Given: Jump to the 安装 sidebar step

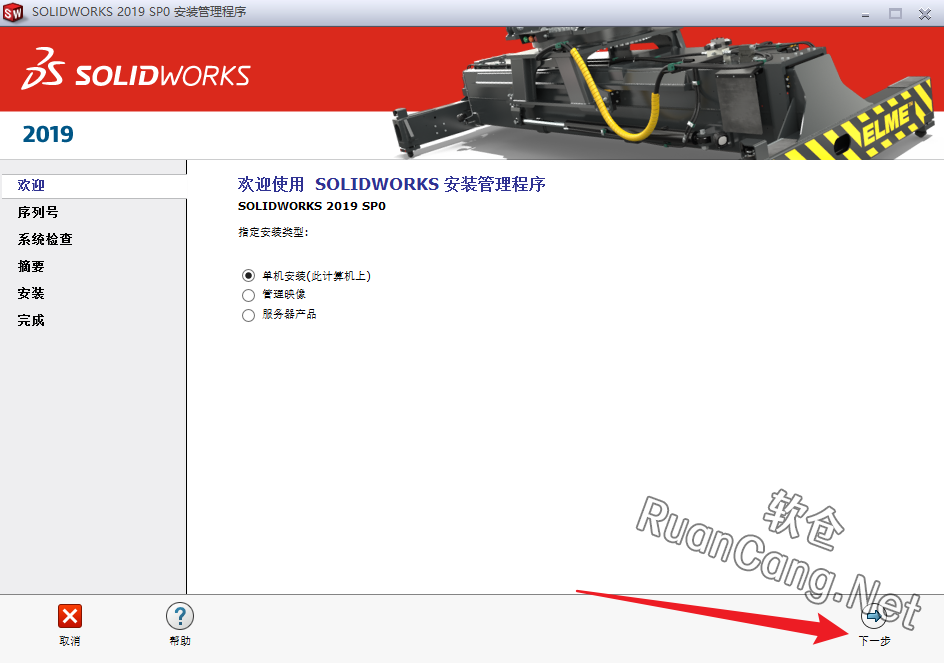Looking at the screenshot, I should (x=31, y=293).
